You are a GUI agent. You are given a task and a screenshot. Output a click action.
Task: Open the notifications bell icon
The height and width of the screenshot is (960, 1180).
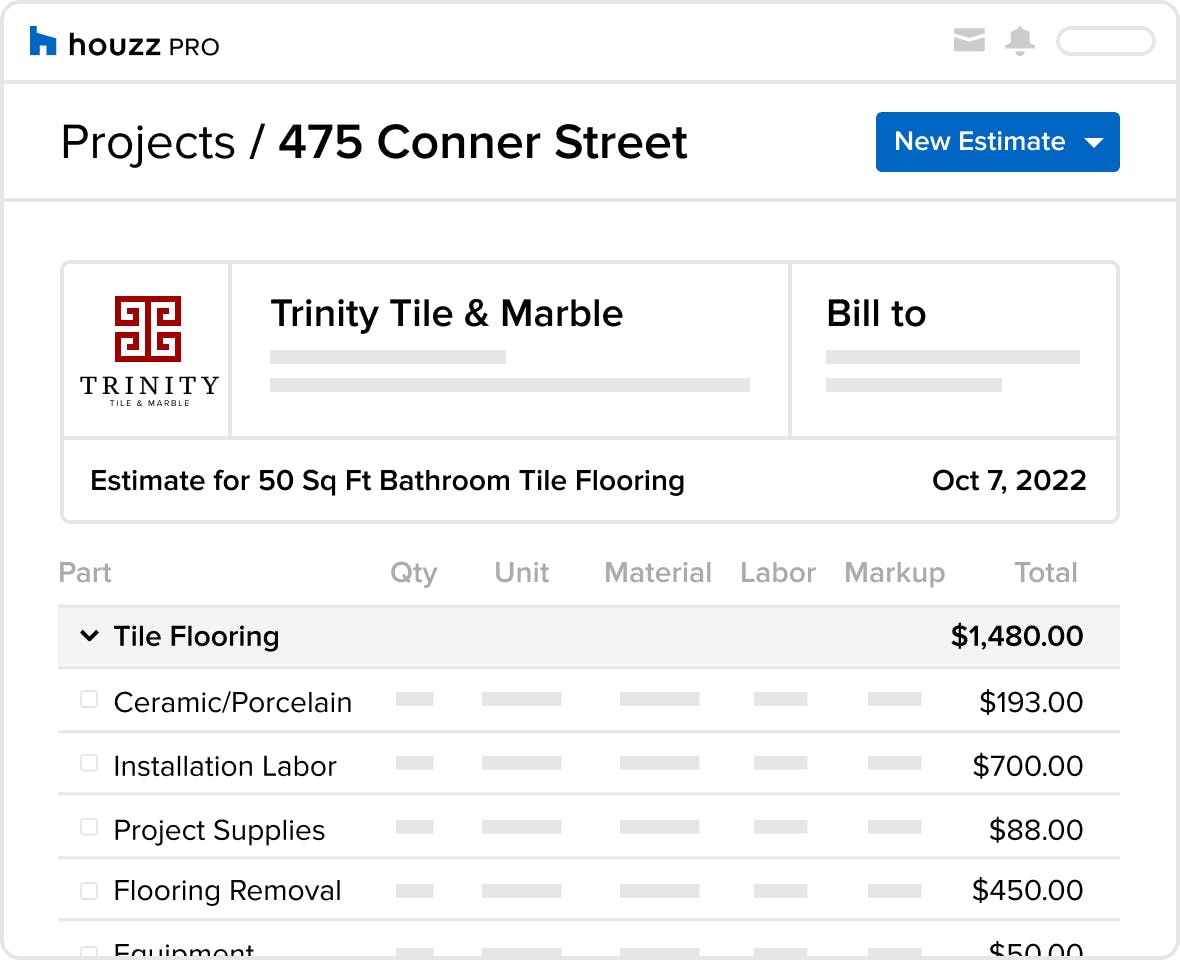(1020, 41)
